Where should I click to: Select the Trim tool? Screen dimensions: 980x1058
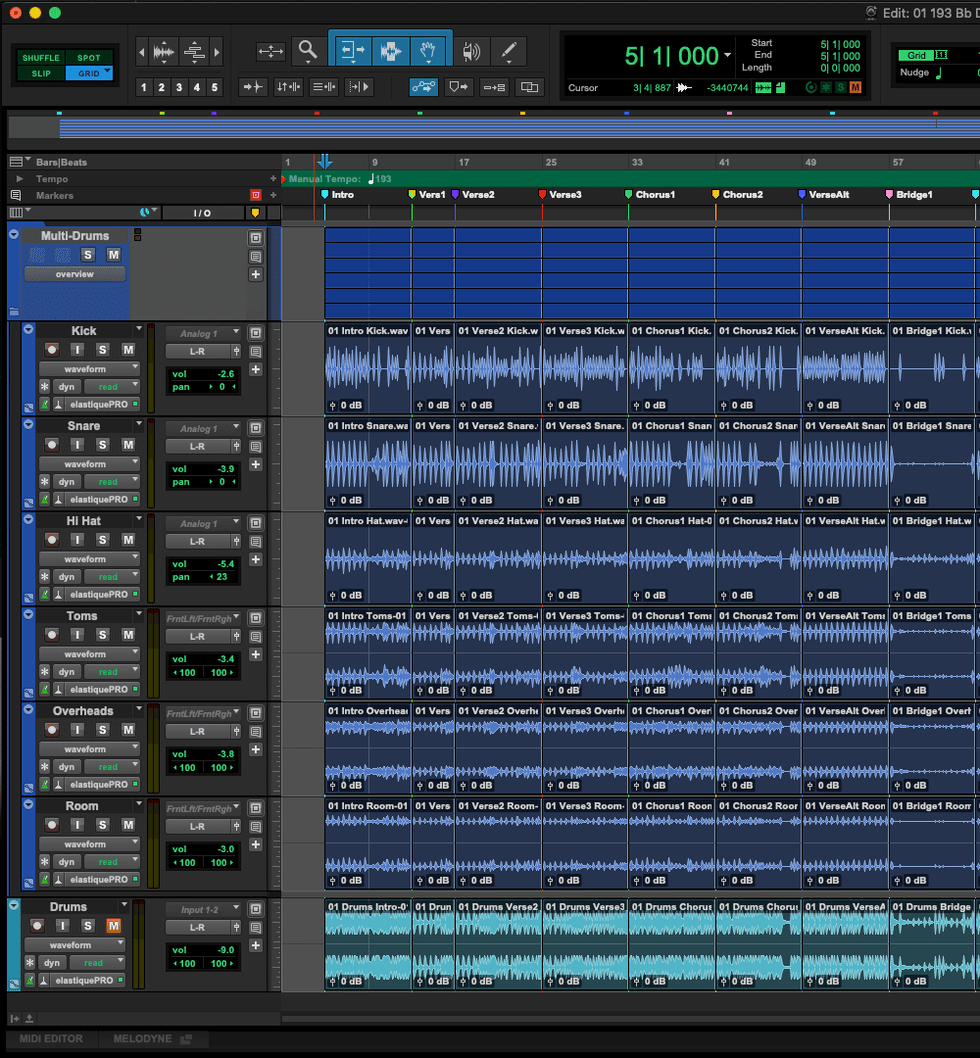click(352, 51)
